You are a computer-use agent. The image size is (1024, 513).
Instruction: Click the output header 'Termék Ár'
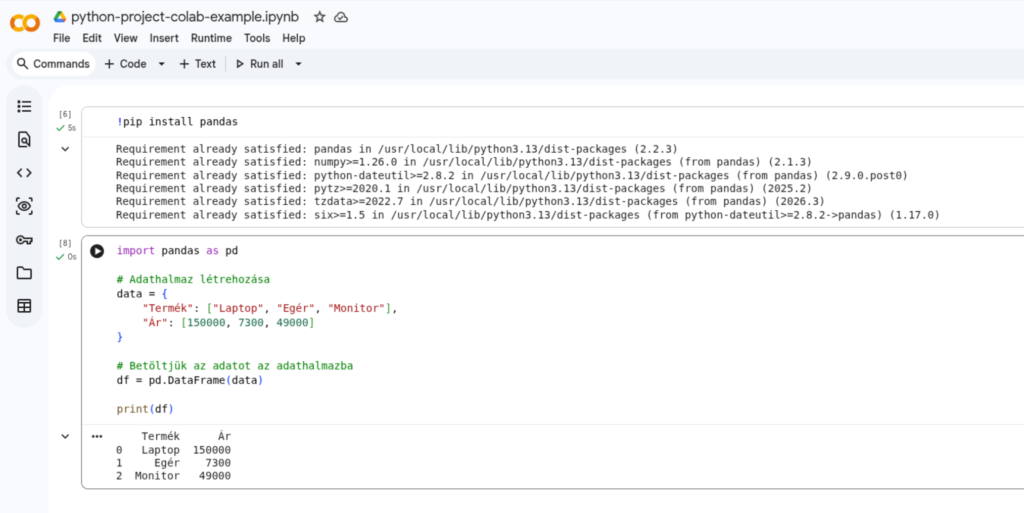point(186,437)
